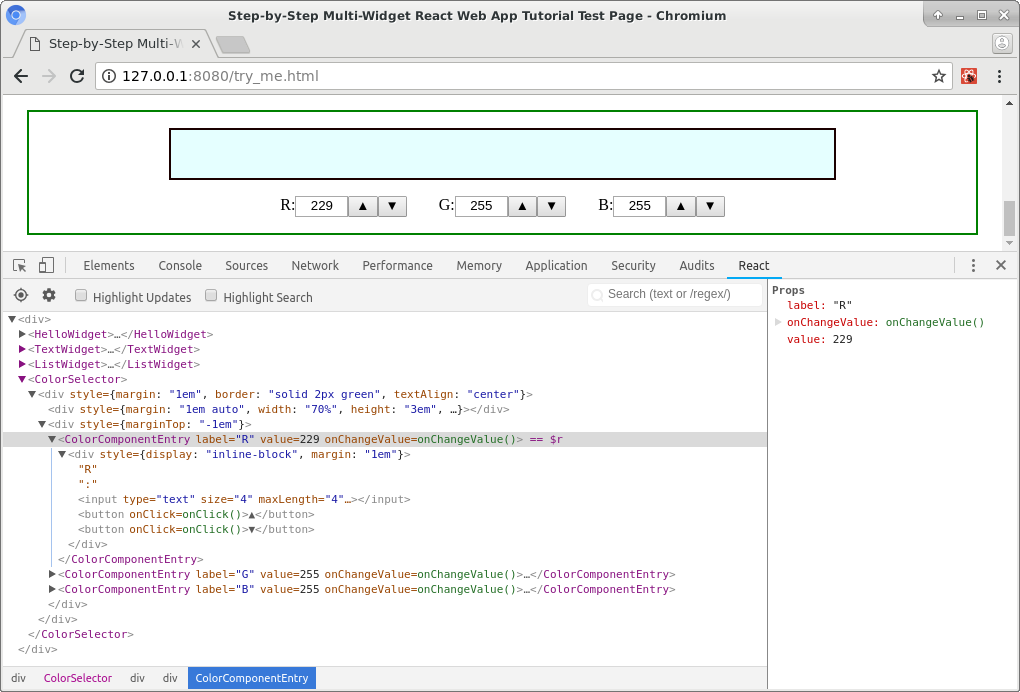Enable Highlight Updates

(x=81, y=295)
